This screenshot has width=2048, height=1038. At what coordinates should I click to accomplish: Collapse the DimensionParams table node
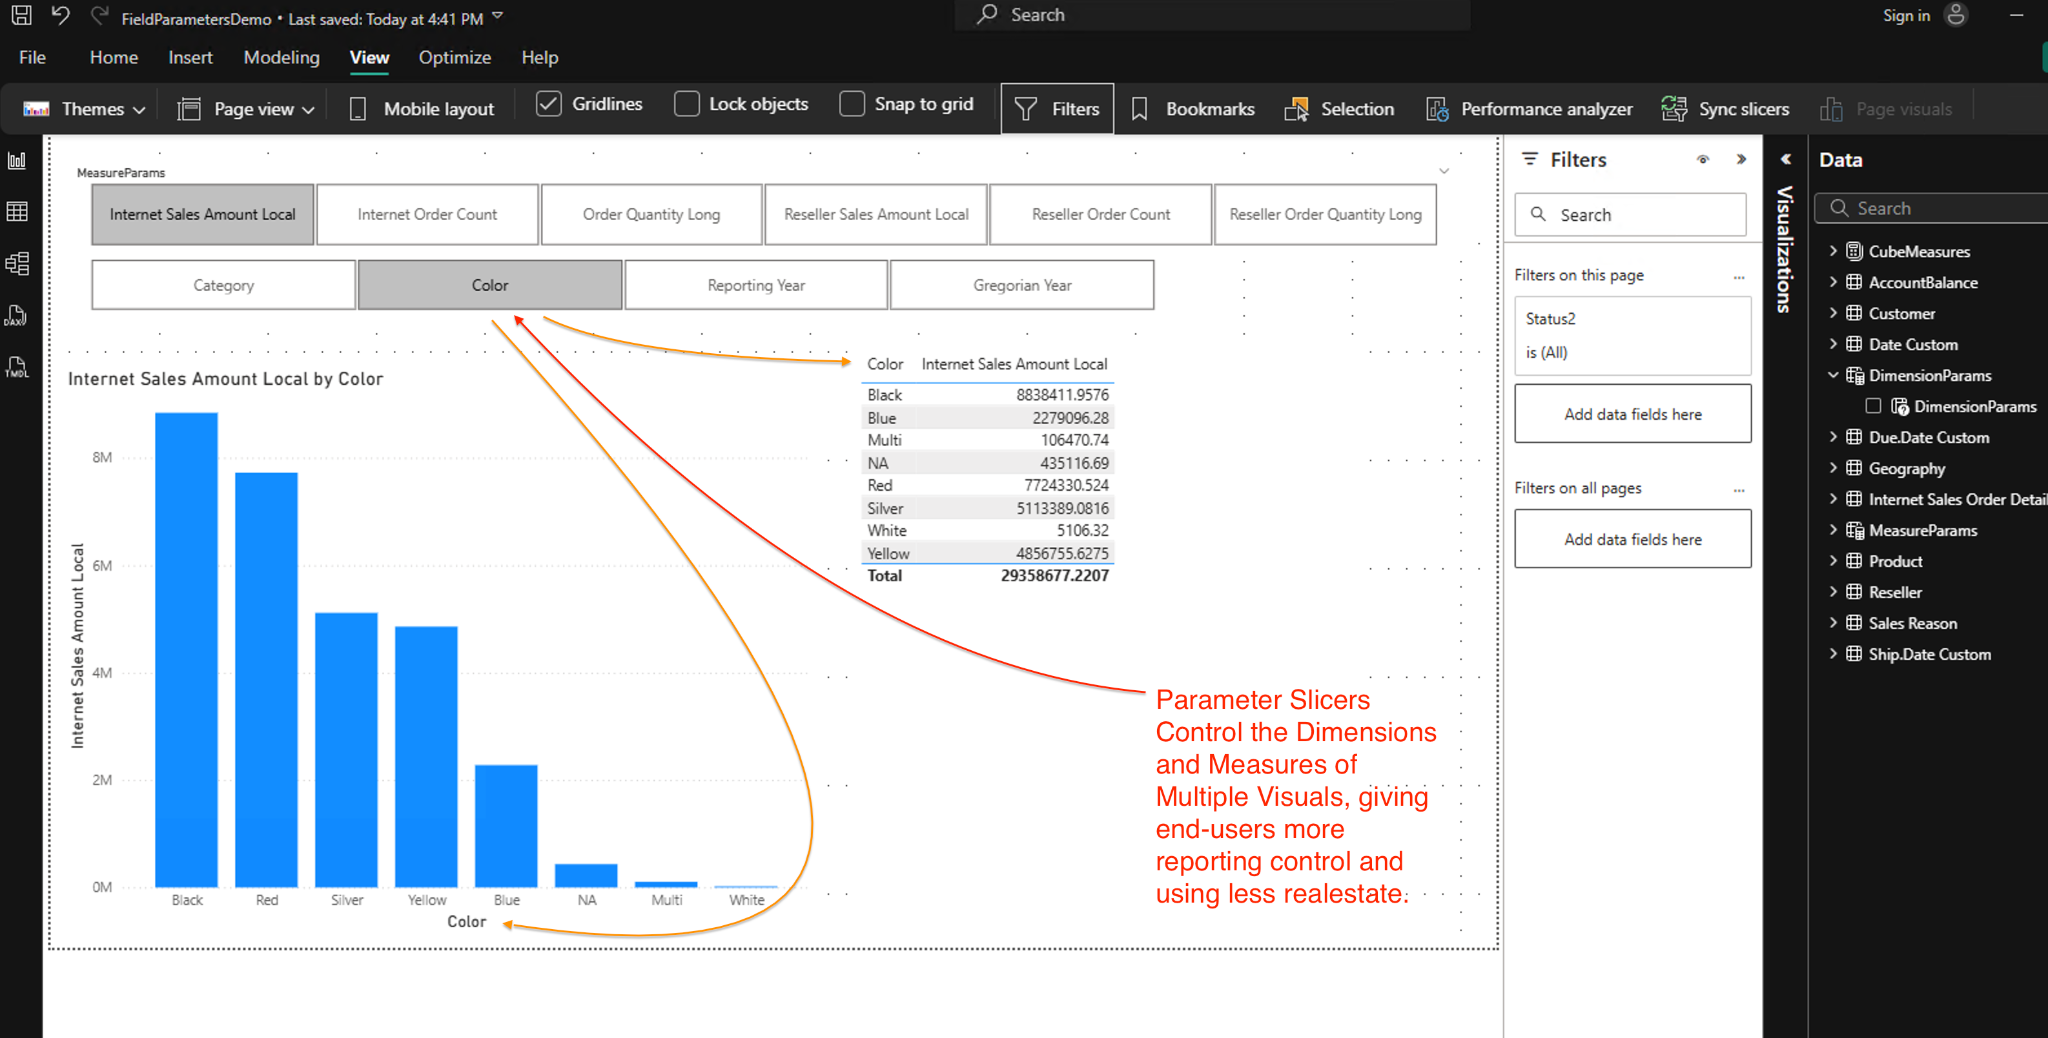tap(1833, 375)
